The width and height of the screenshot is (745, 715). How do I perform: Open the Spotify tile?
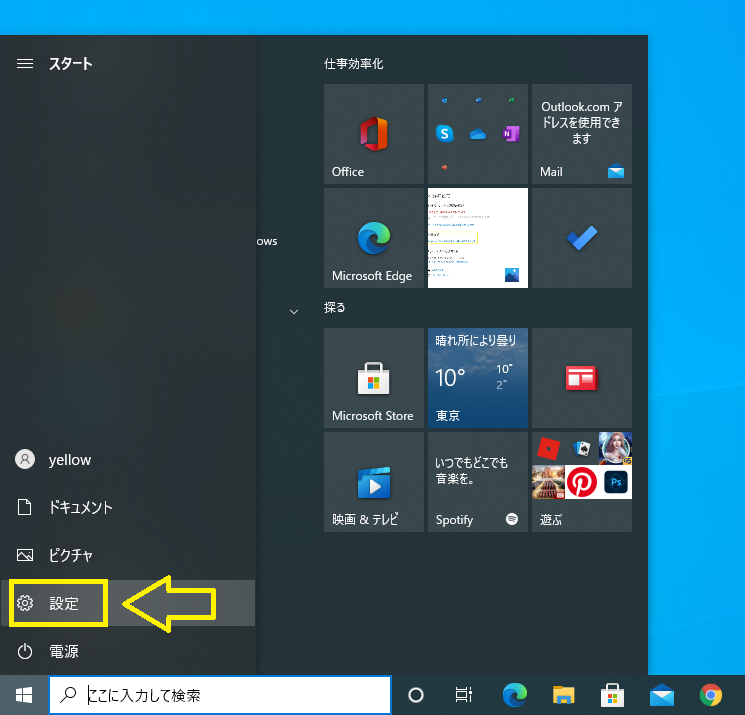(478, 482)
